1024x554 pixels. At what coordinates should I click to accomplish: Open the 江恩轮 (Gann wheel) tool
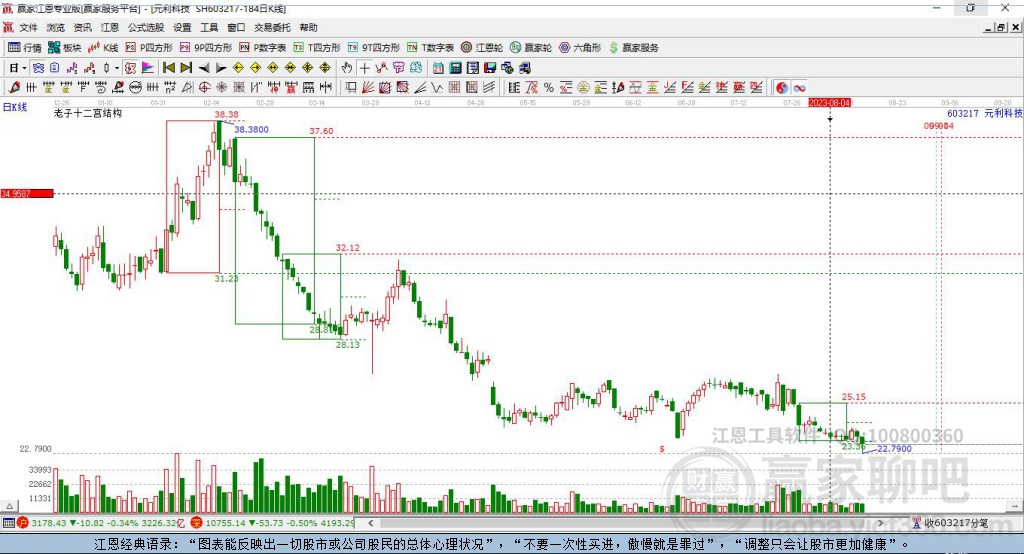(x=481, y=48)
